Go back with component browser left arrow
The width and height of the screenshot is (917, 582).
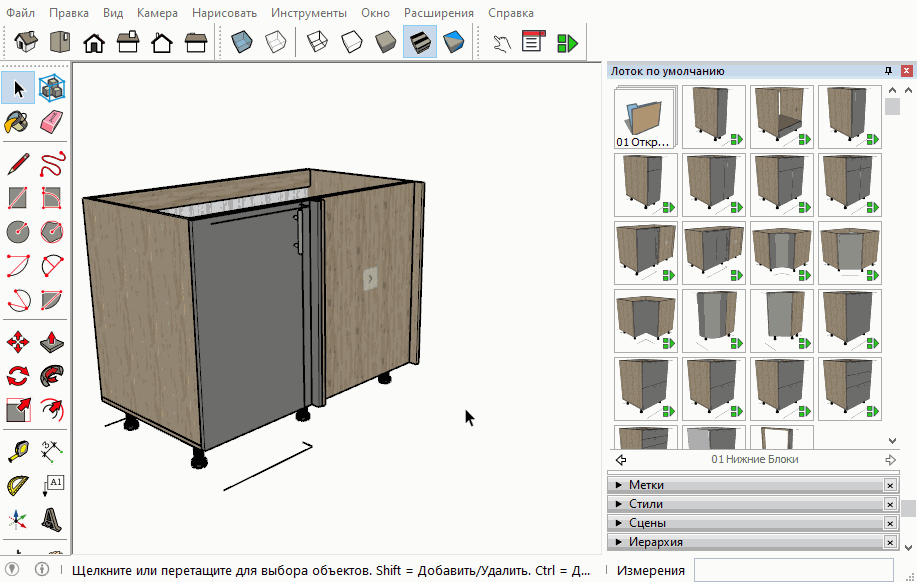(621, 460)
